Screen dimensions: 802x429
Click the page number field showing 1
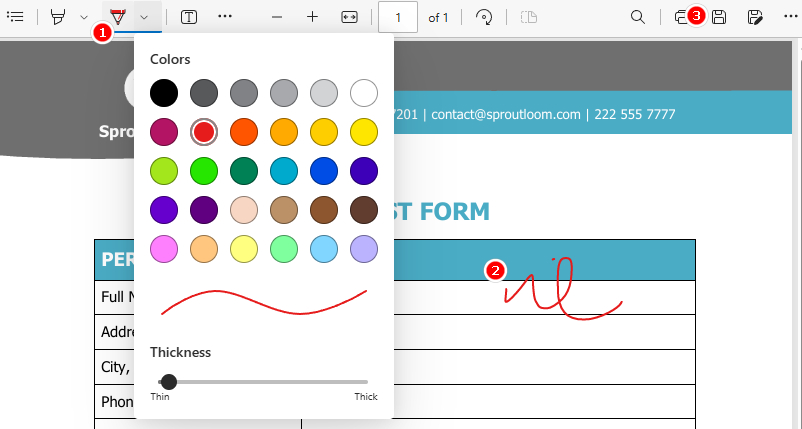[x=398, y=17]
